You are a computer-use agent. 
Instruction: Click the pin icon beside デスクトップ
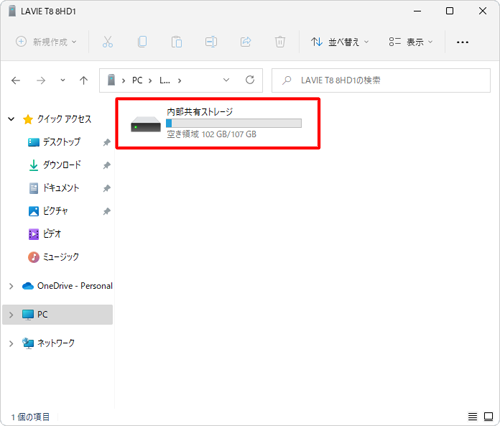pyautogui.click(x=106, y=143)
